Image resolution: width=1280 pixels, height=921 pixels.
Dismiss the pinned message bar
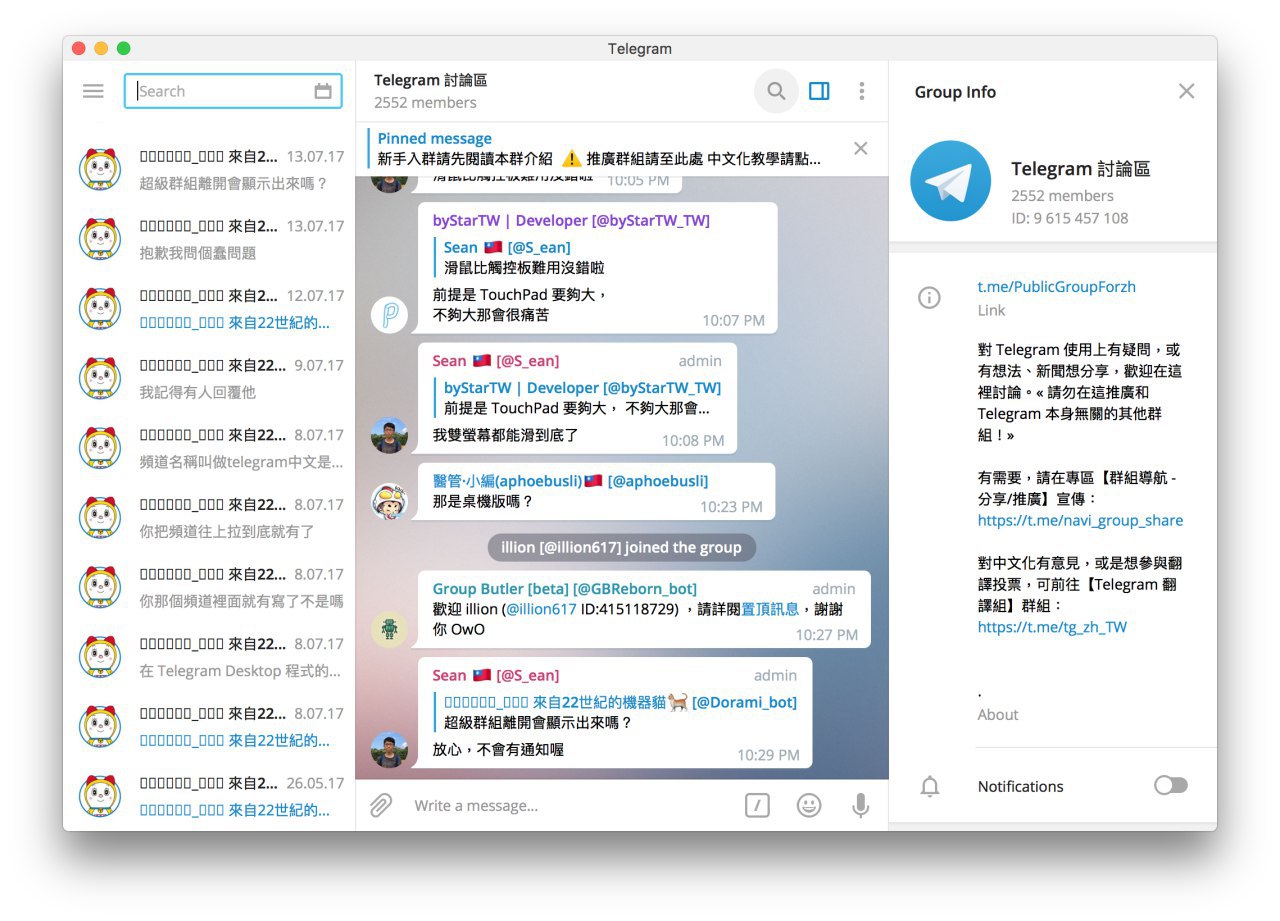[x=860, y=148]
